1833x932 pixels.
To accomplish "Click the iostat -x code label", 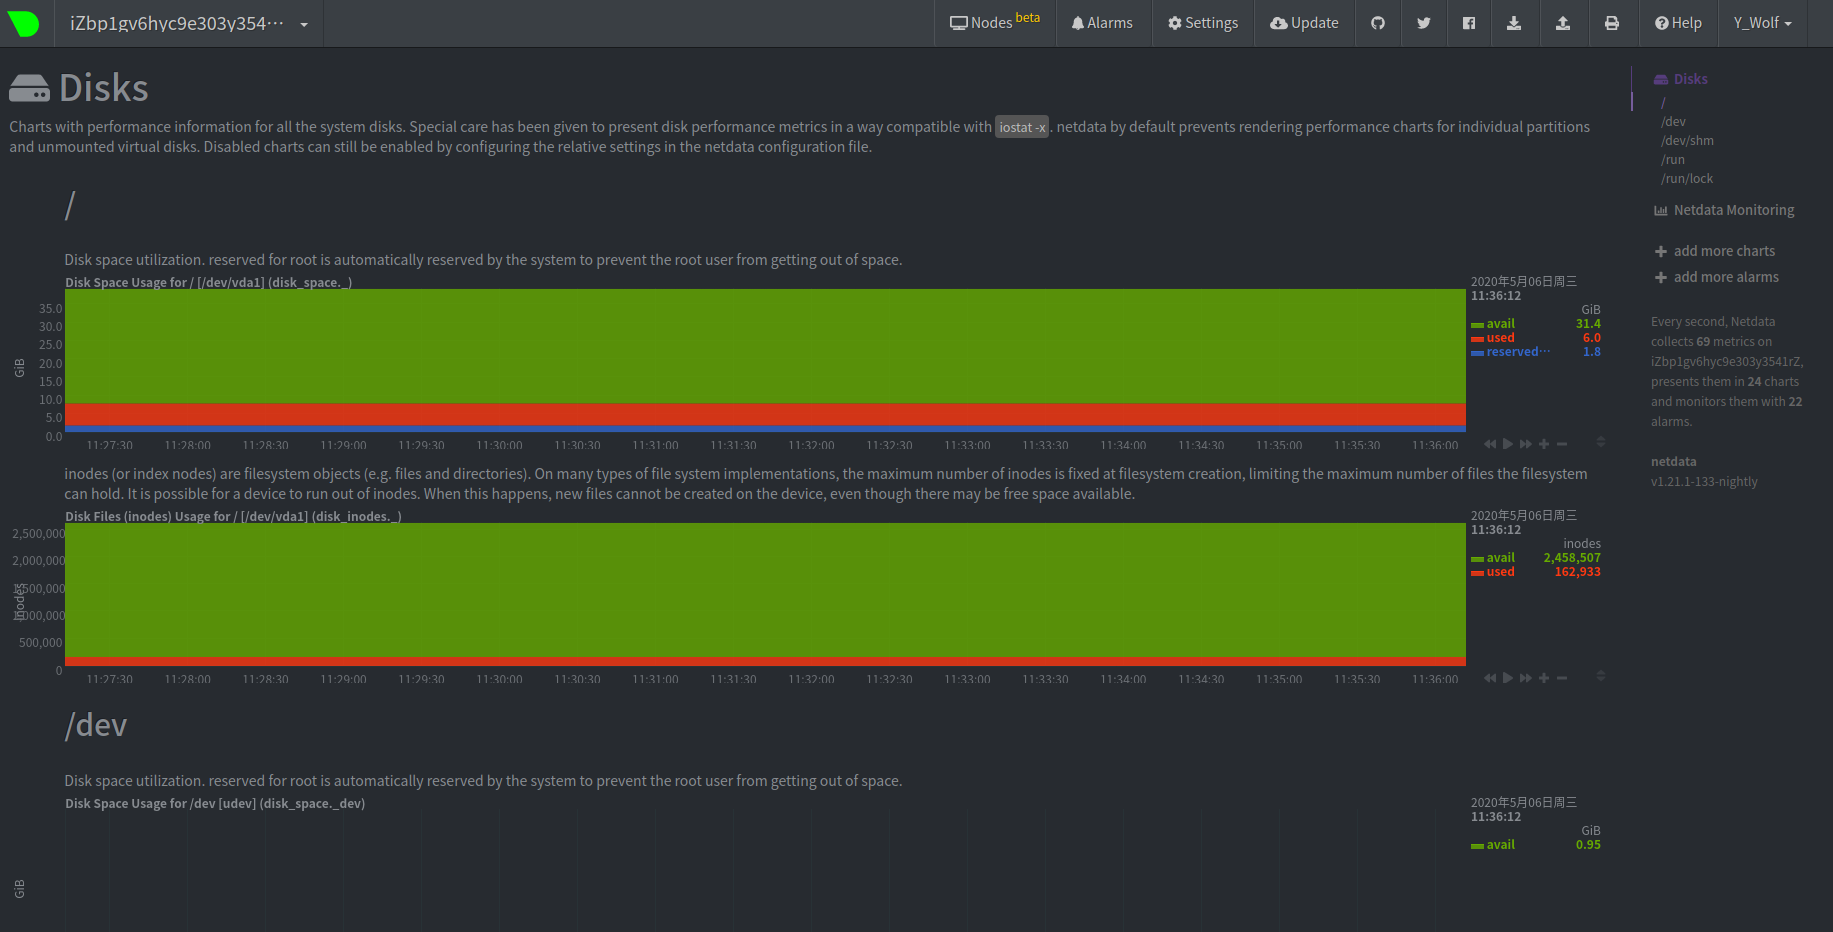I will coord(1022,127).
